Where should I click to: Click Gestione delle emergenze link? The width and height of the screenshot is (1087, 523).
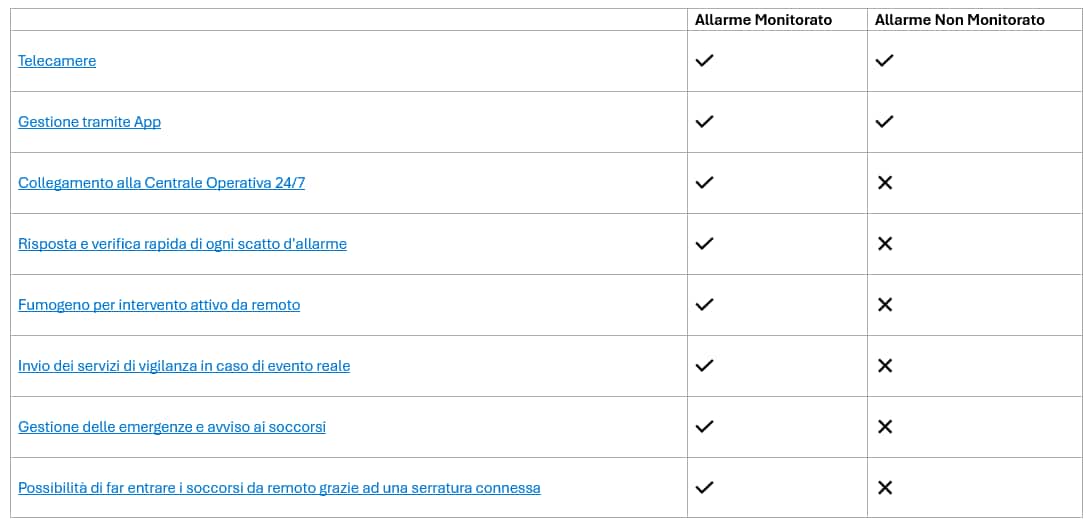(x=172, y=427)
